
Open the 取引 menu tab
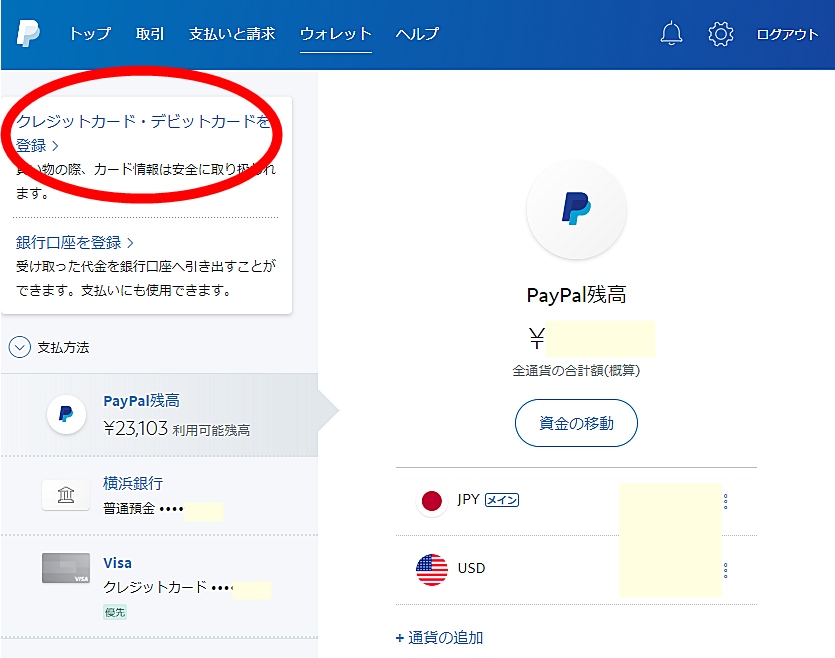(x=150, y=34)
